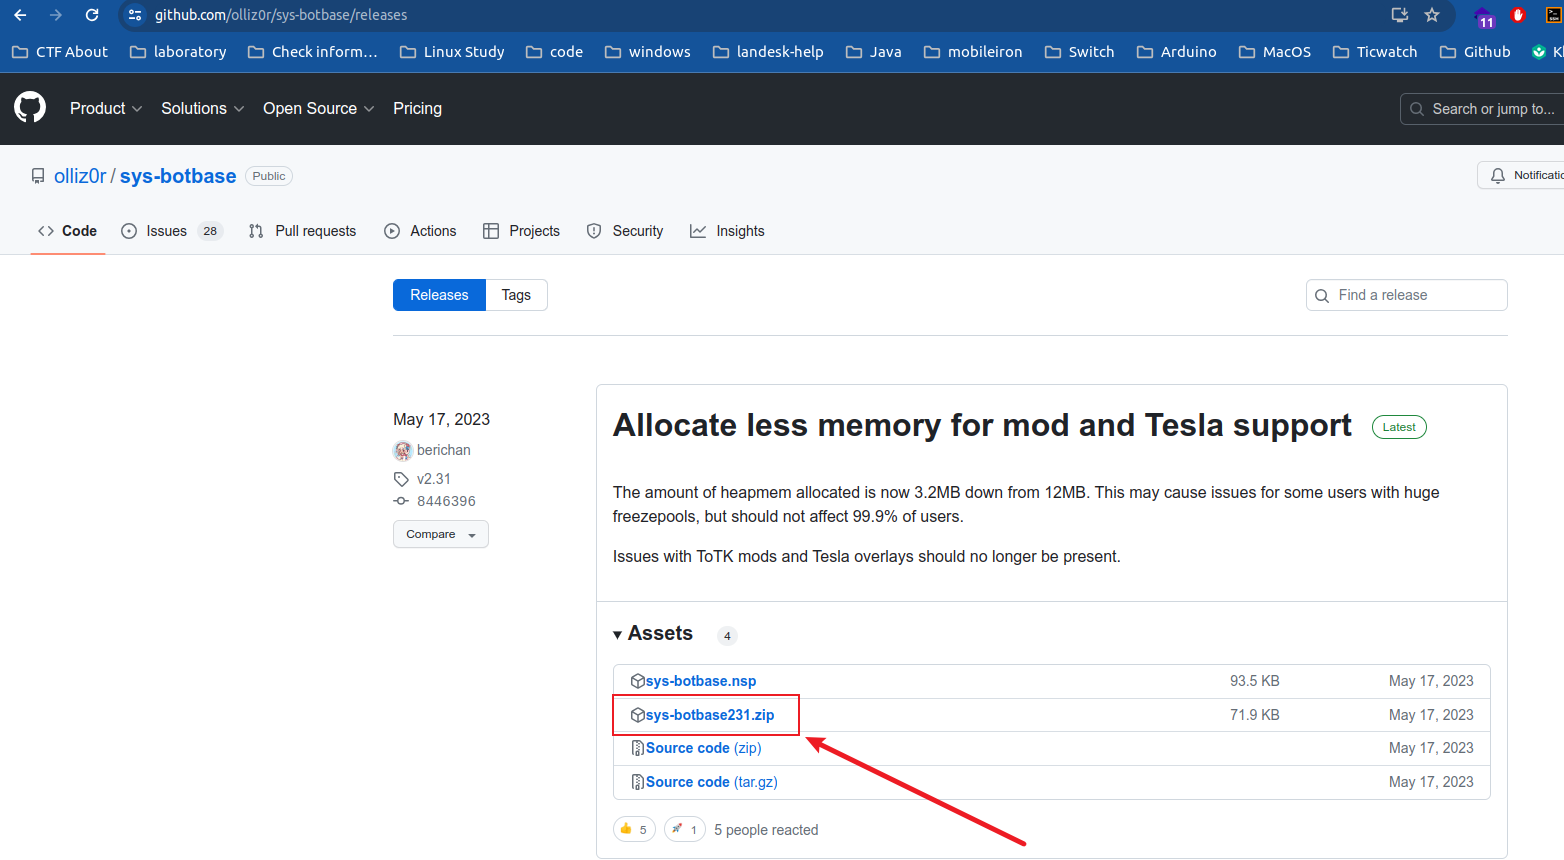Click the rocket reaction emoji

[x=678, y=829]
